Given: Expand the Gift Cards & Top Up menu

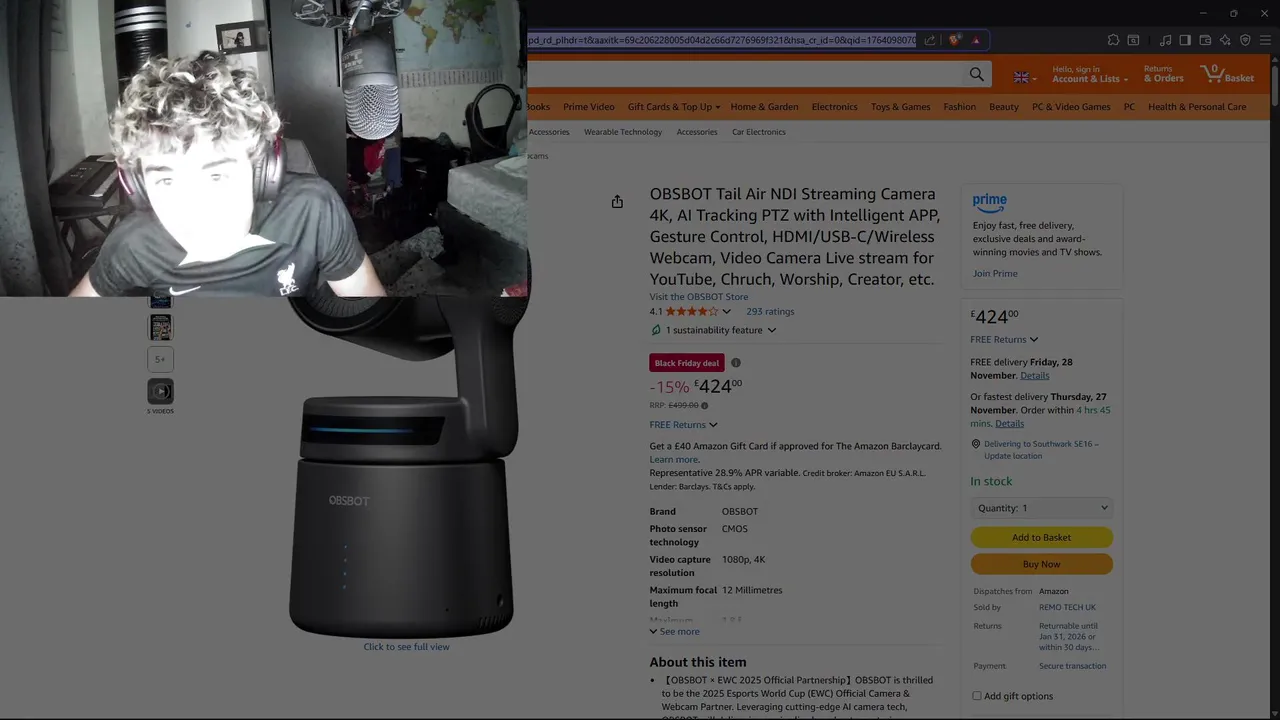Looking at the screenshot, I should pos(675,107).
